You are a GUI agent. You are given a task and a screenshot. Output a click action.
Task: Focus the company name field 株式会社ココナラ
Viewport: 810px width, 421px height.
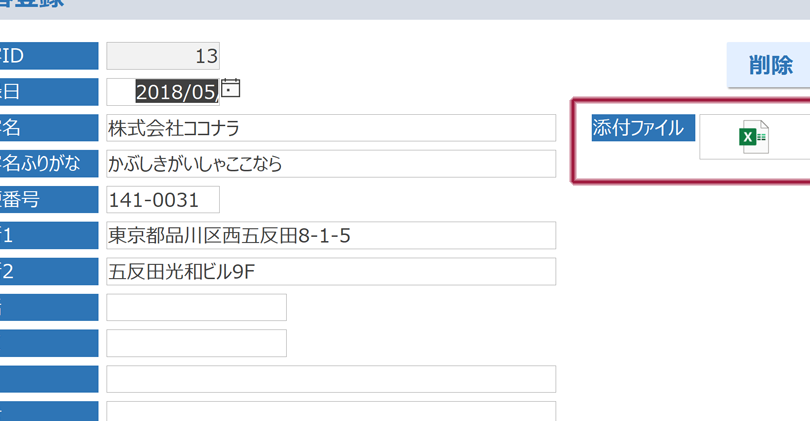click(330, 128)
